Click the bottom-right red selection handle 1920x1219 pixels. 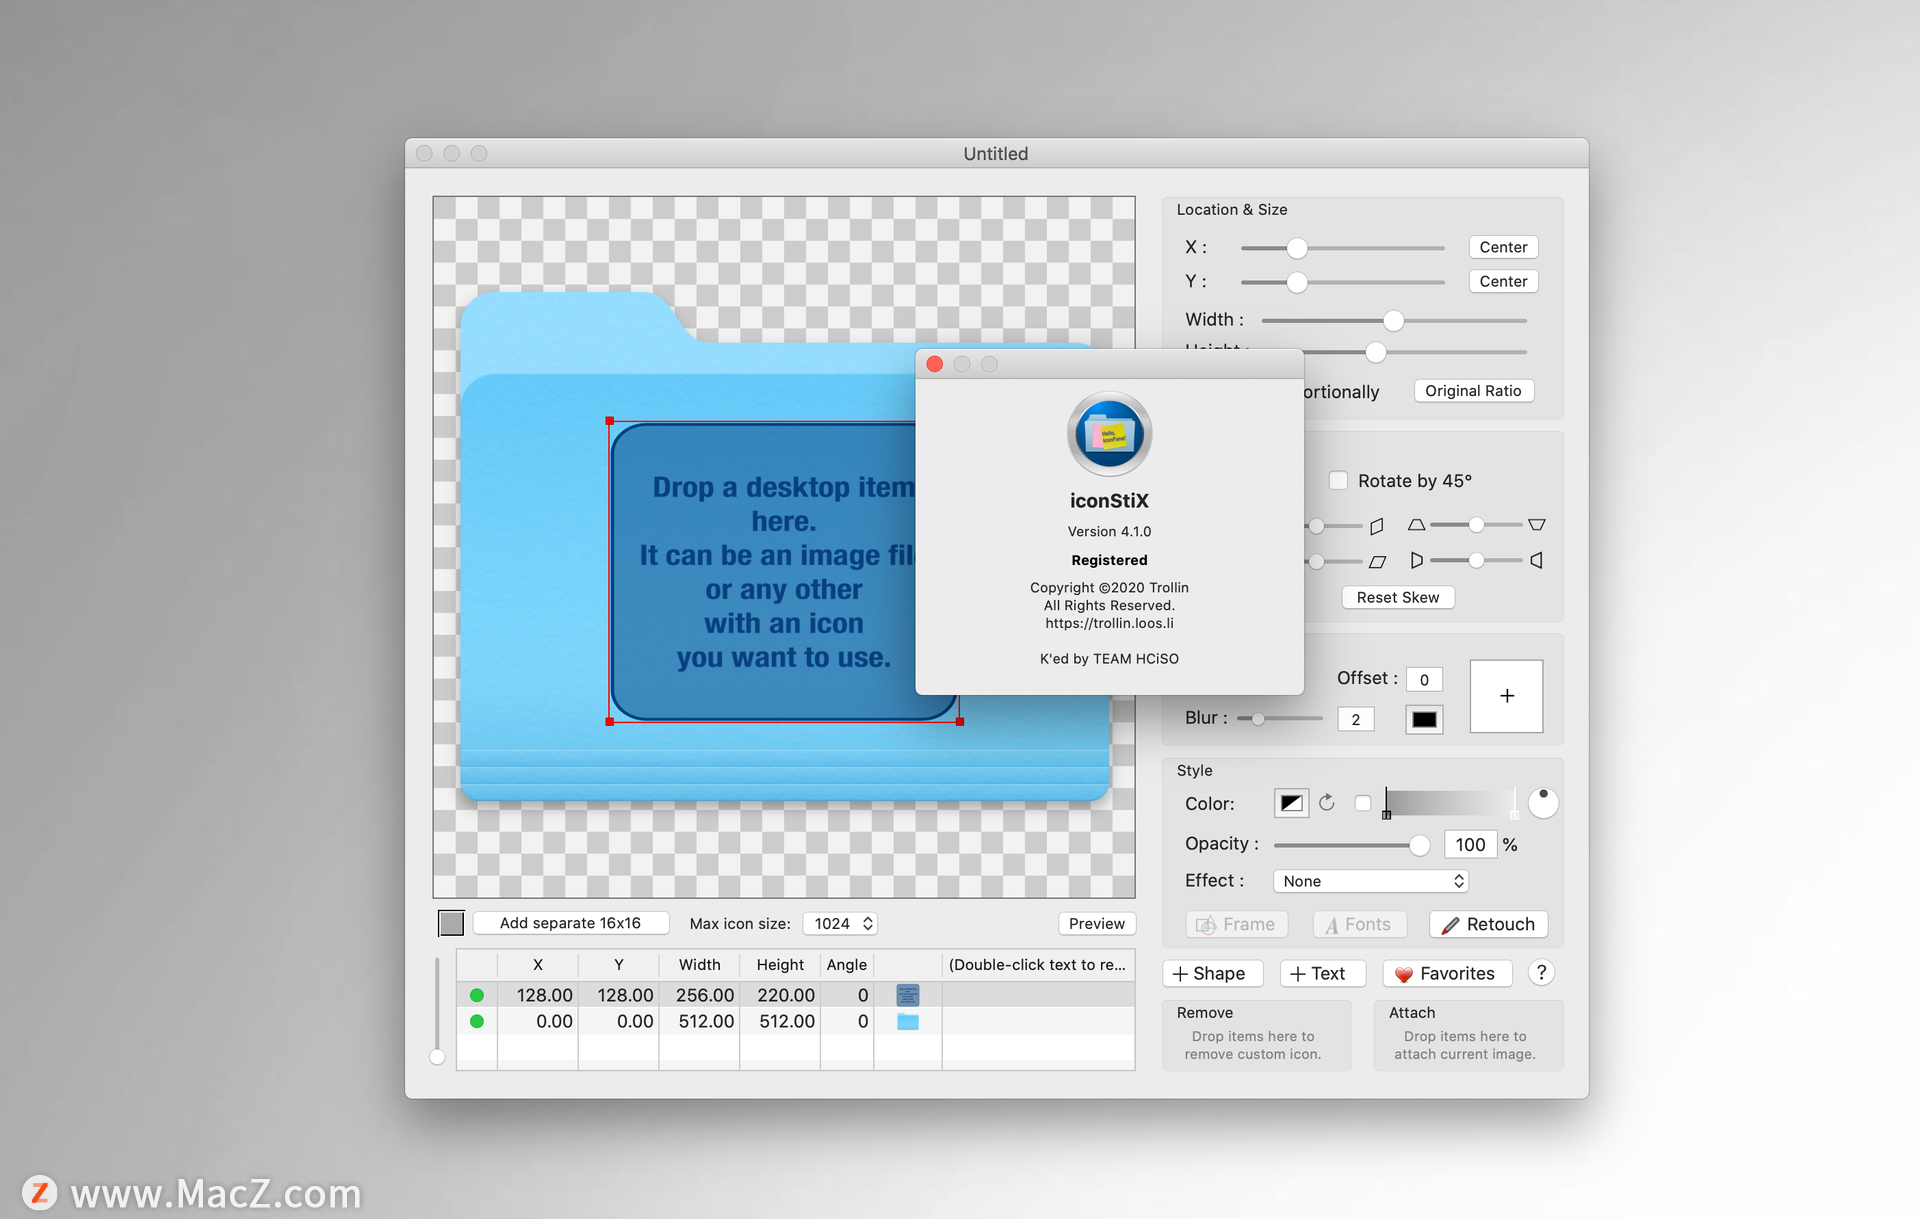click(x=960, y=721)
